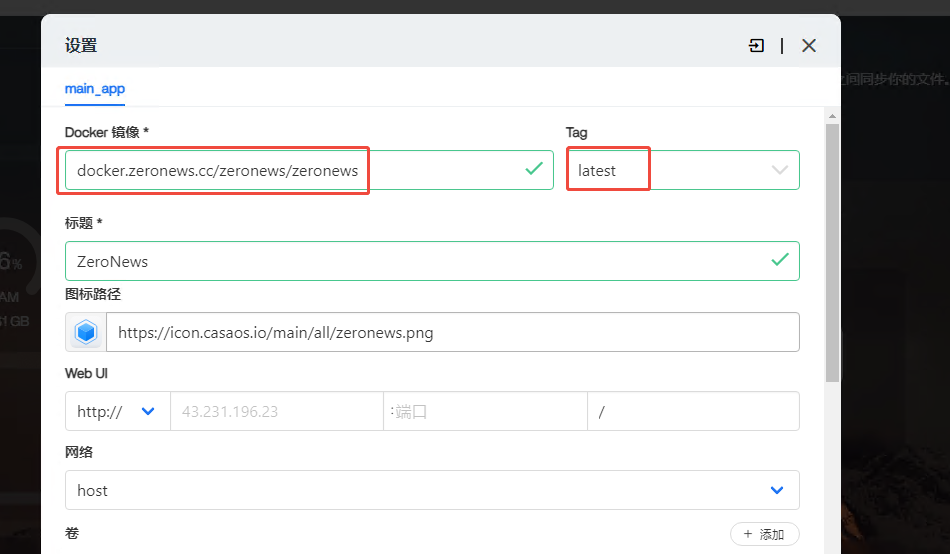This screenshot has width=950, height=554.
Task: Click the 添加 button for volumes
Action: tap(765, 534)
